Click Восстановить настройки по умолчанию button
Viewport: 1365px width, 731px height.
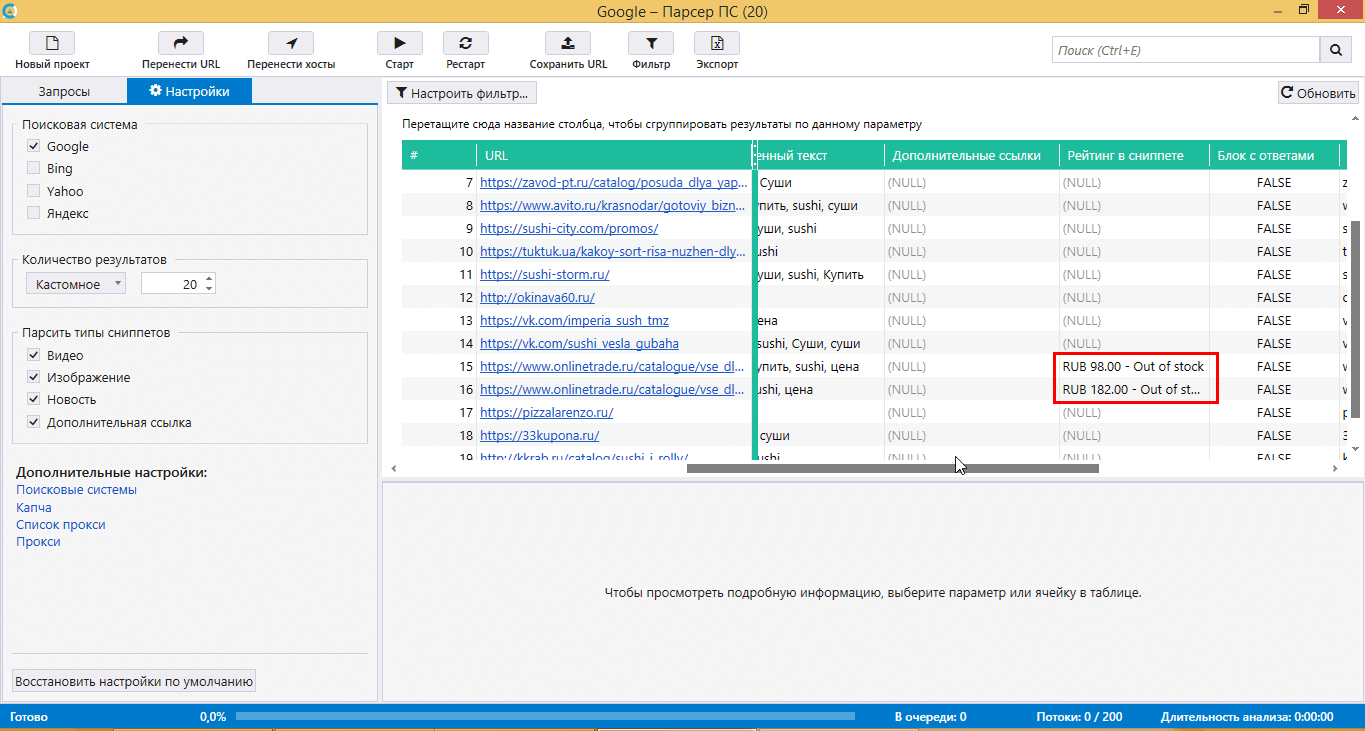click(134, 681)
